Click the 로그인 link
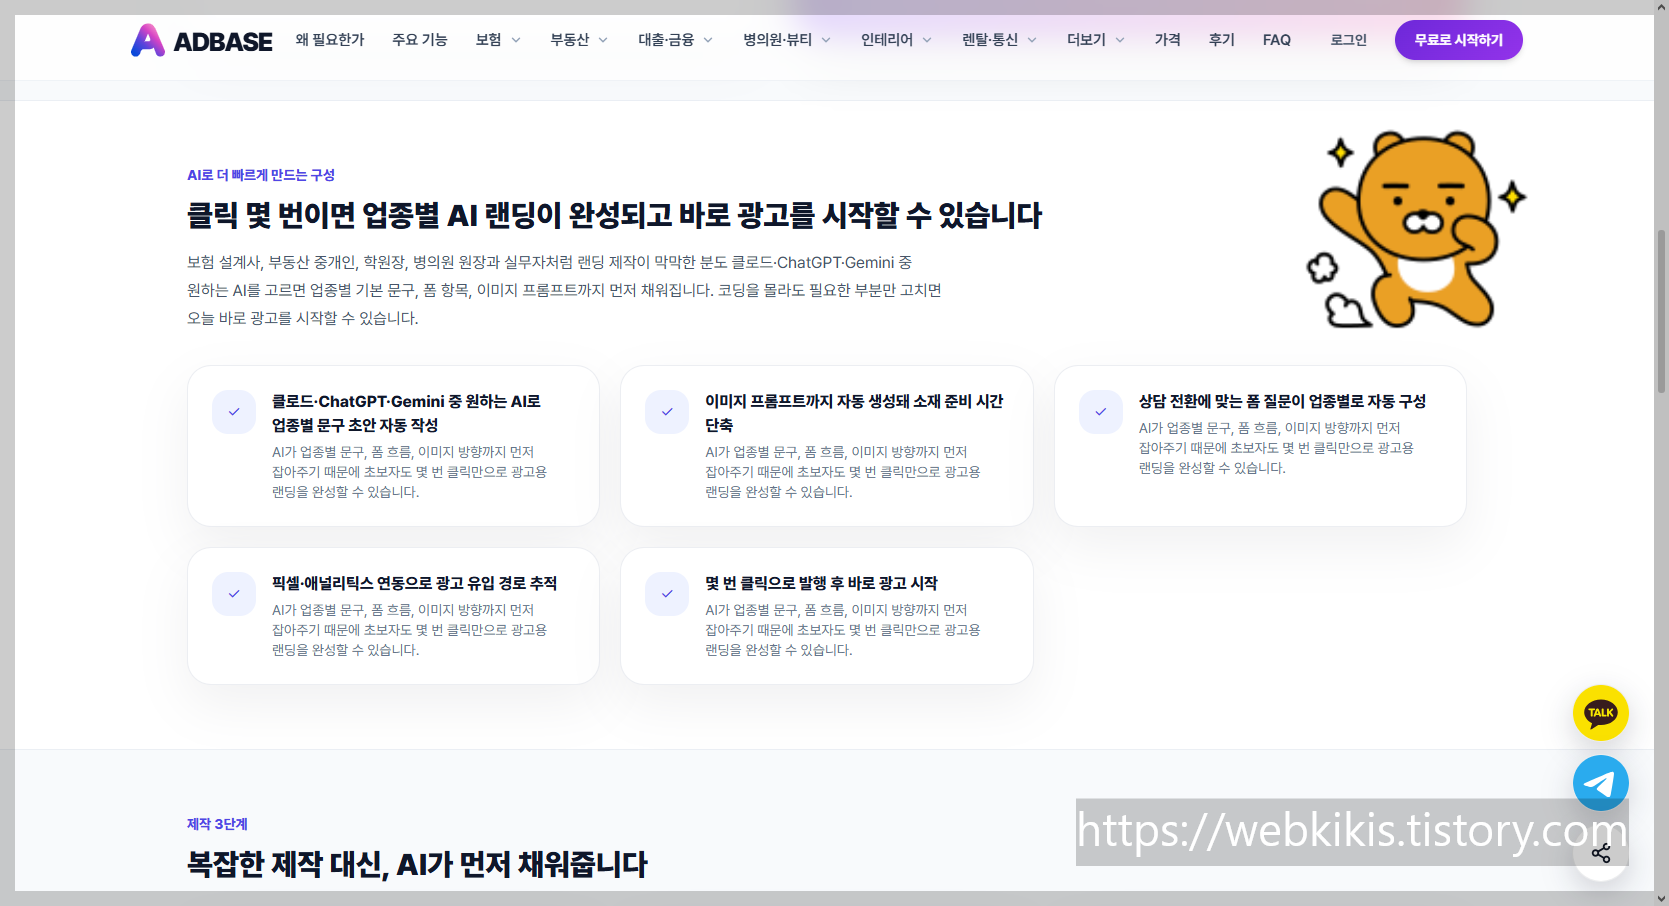The image size is (1669, 906). pos(1348,40)
